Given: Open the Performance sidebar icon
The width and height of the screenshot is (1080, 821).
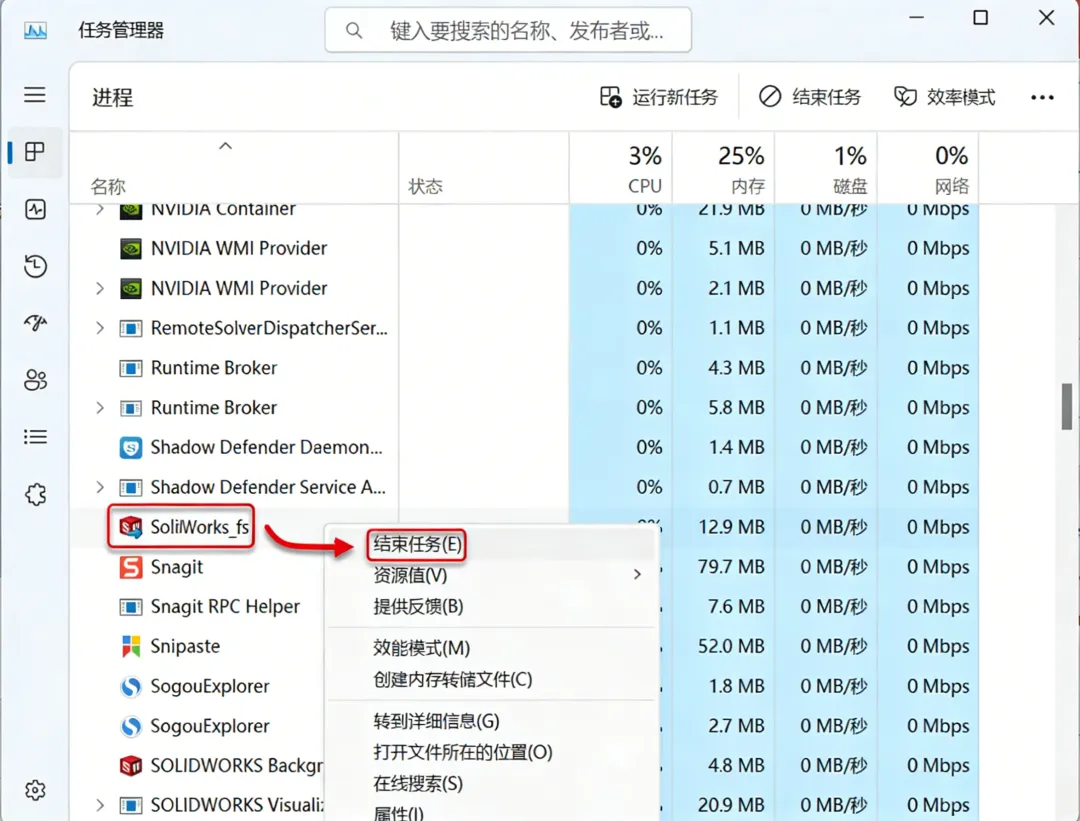Looking at the screenshot, I should (35, 209).
